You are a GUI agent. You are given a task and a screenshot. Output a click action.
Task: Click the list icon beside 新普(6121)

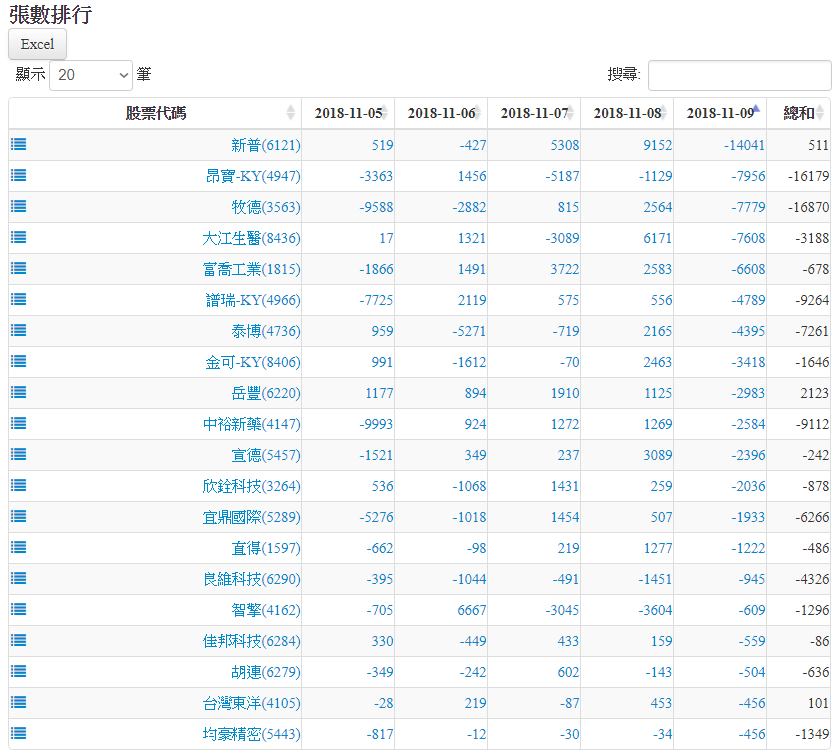point(19,144)
